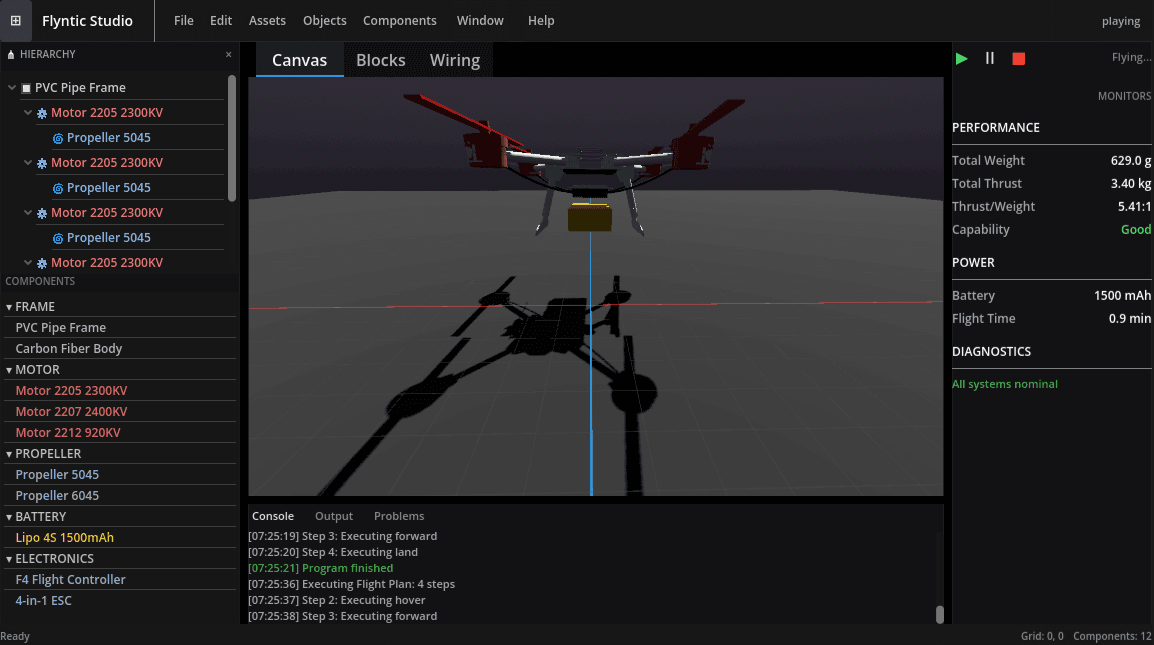Screen dimensions: 1154x645
Task: Click 'Grid: 0, 0' in status bar
Action: click(1042, 636)
